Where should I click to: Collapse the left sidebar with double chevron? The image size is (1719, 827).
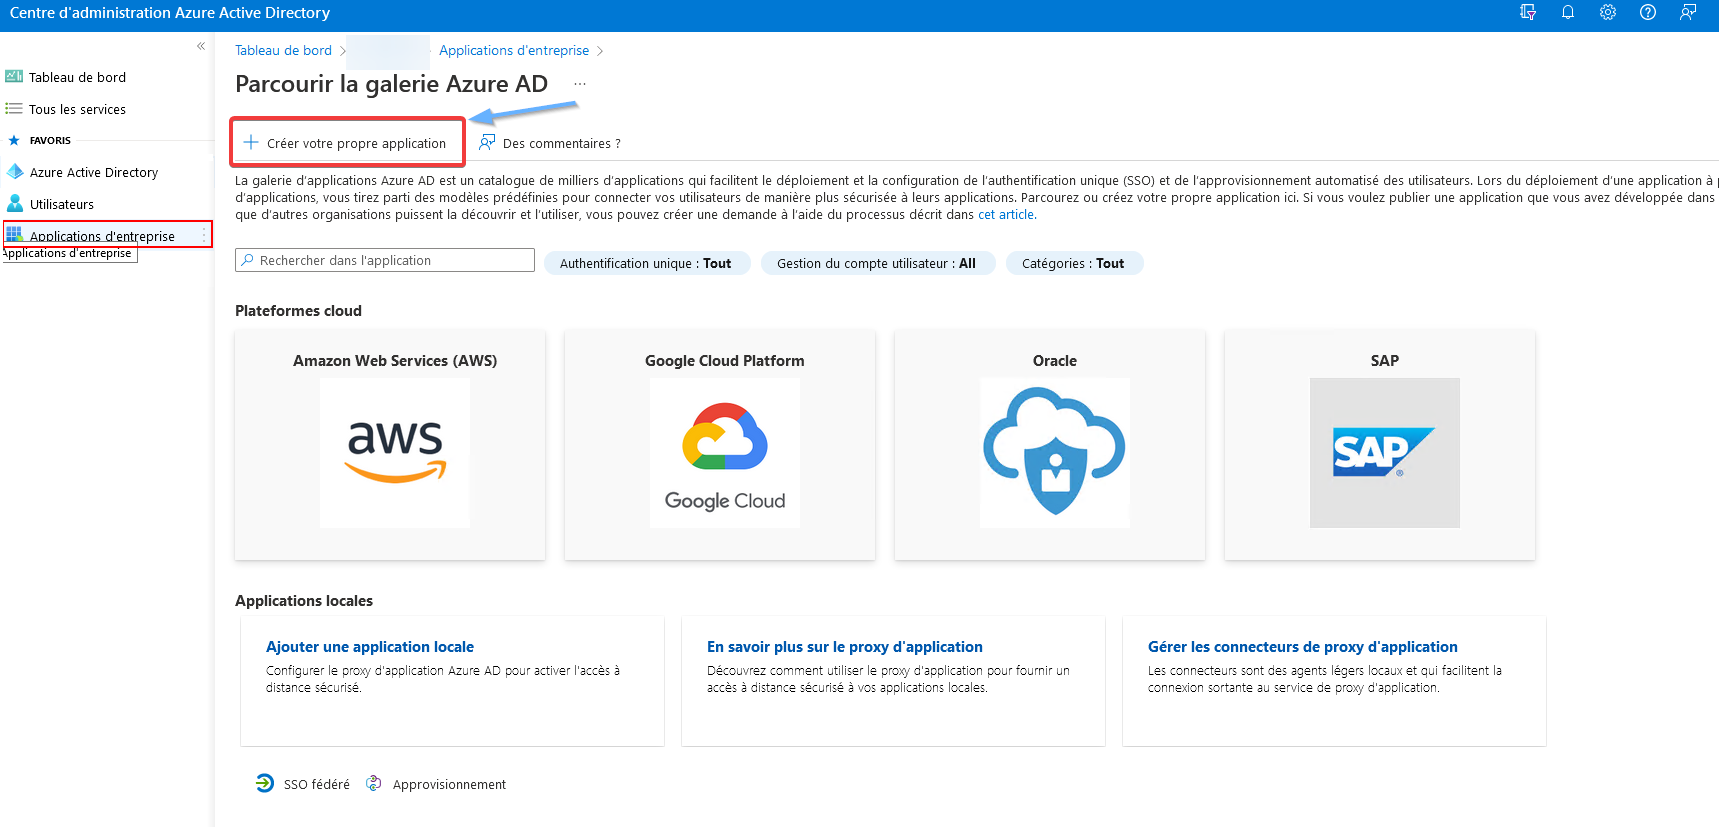(201, 46)
